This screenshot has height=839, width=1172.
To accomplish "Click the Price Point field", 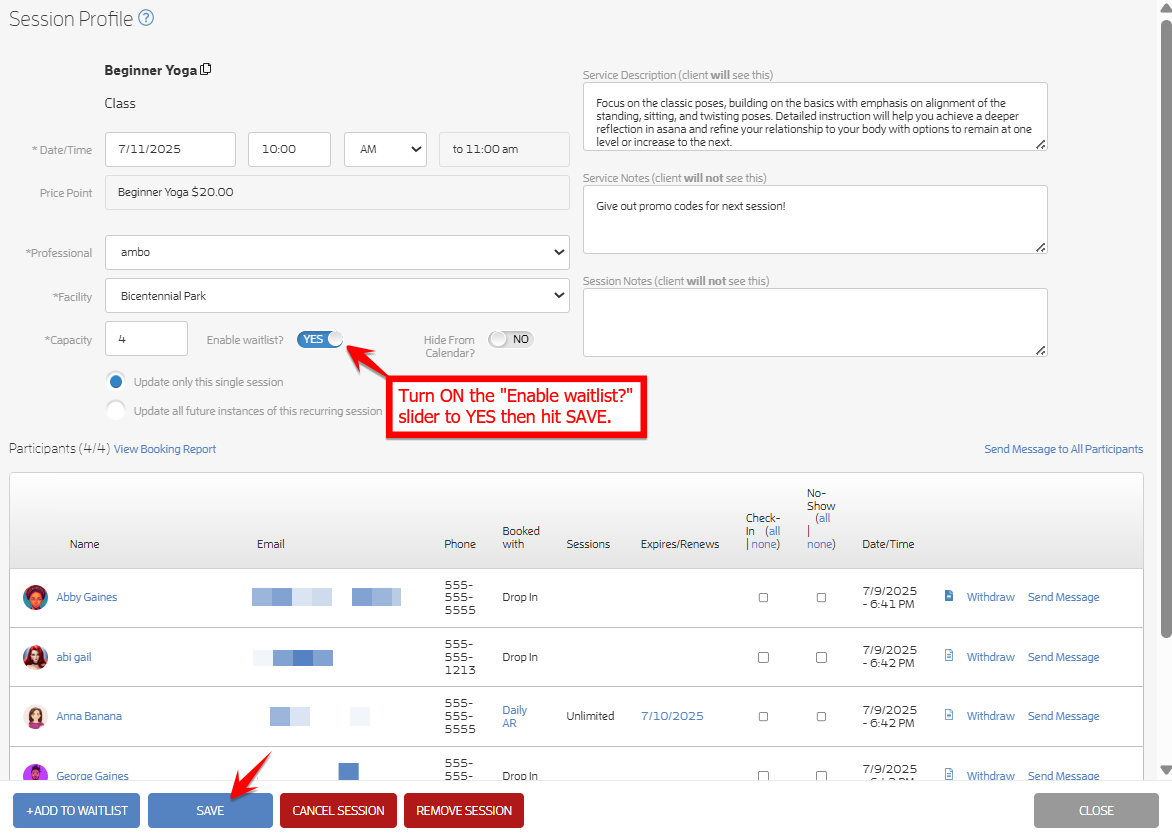I will click(x=337, y=192).
